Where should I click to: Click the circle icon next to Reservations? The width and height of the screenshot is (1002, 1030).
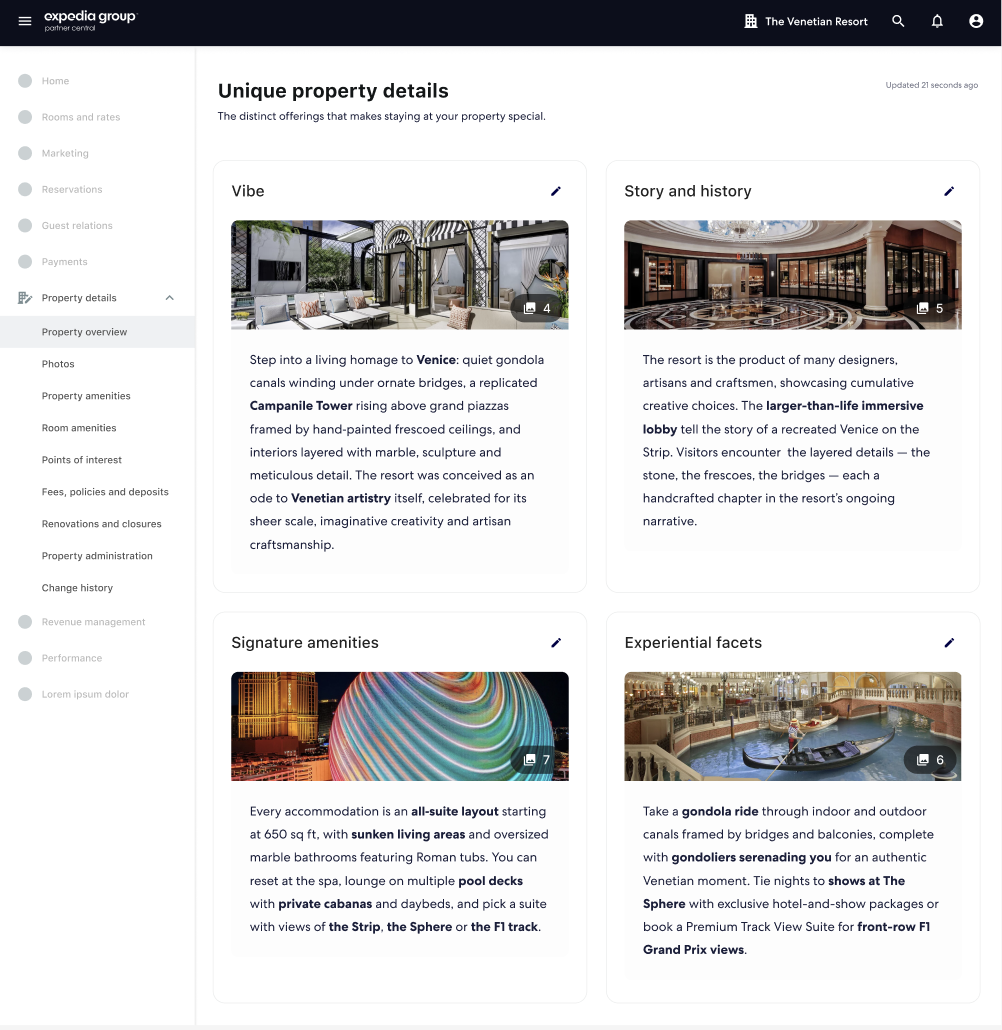click(x=25, y=189)
